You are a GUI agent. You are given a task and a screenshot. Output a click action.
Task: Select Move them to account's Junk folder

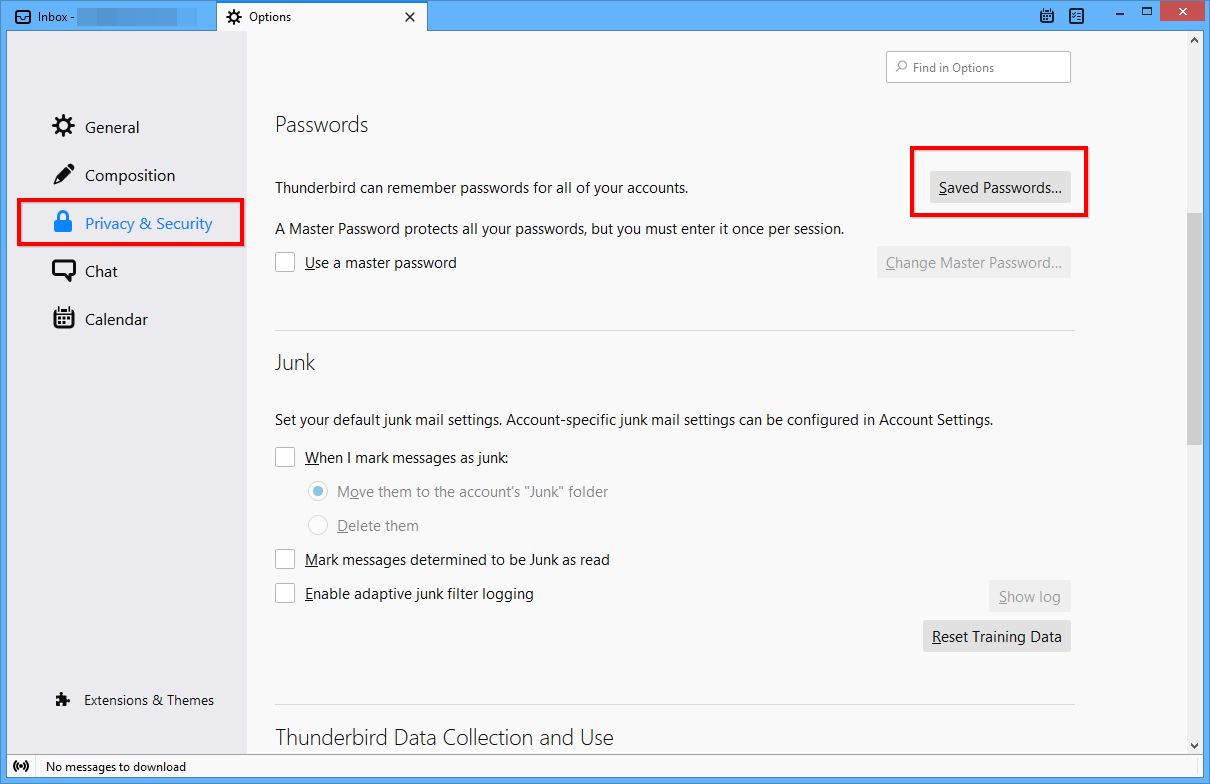coord(318,491)
